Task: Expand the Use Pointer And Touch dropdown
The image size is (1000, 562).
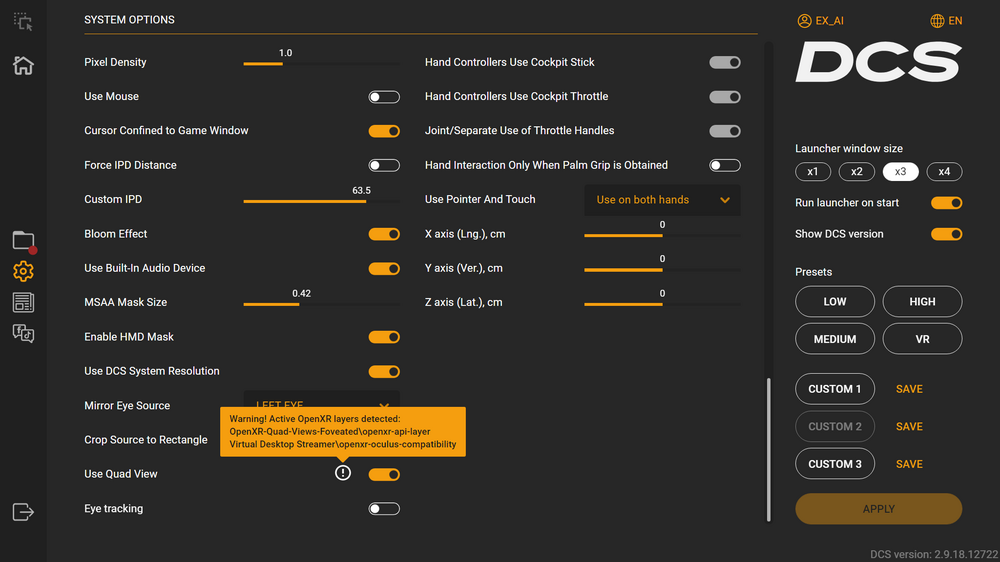Action: point(662,200)
